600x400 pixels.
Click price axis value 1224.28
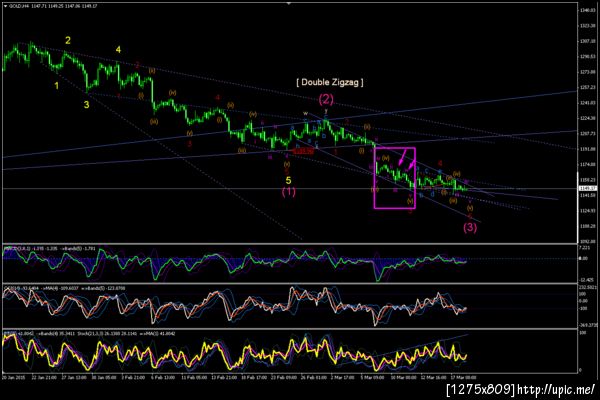pos(587,118)
